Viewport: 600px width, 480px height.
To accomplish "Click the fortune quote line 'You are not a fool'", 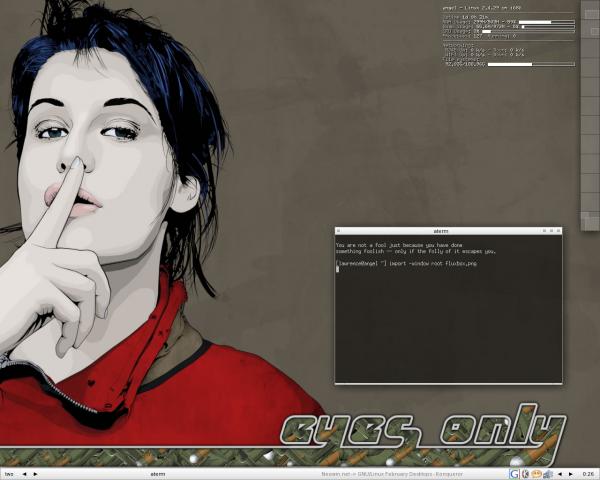I will click(x=399, y=245).
